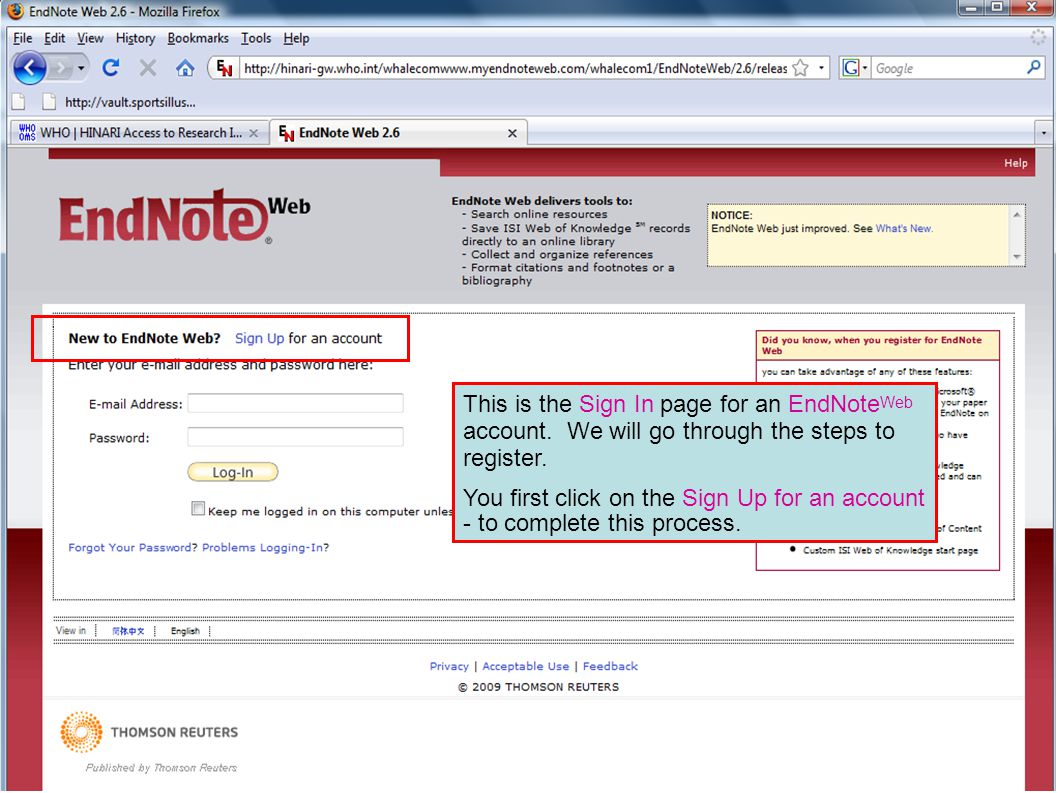
Task: Open the address bar history dropdown arrow
Action: tap(821, 68)
